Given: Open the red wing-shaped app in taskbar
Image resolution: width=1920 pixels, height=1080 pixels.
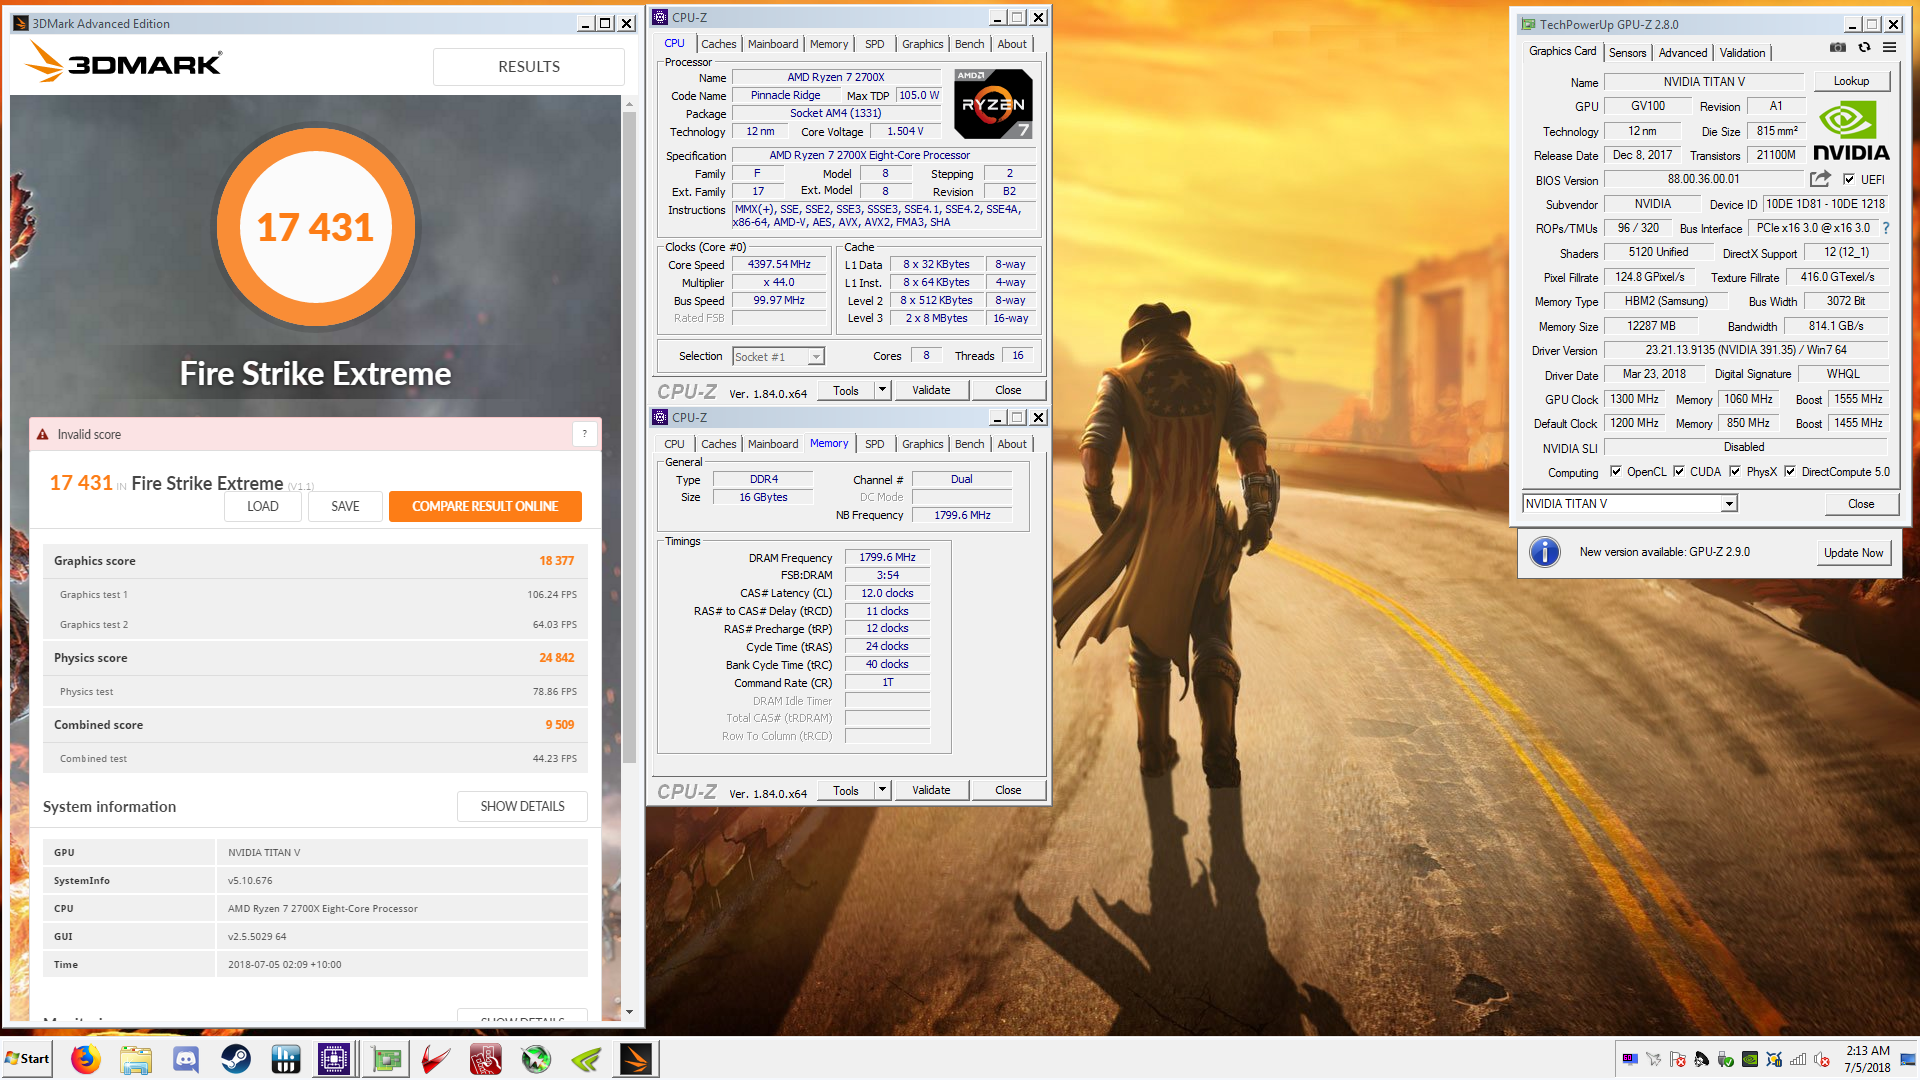Looking at the screenshot, I should (x=436, y=1059).
